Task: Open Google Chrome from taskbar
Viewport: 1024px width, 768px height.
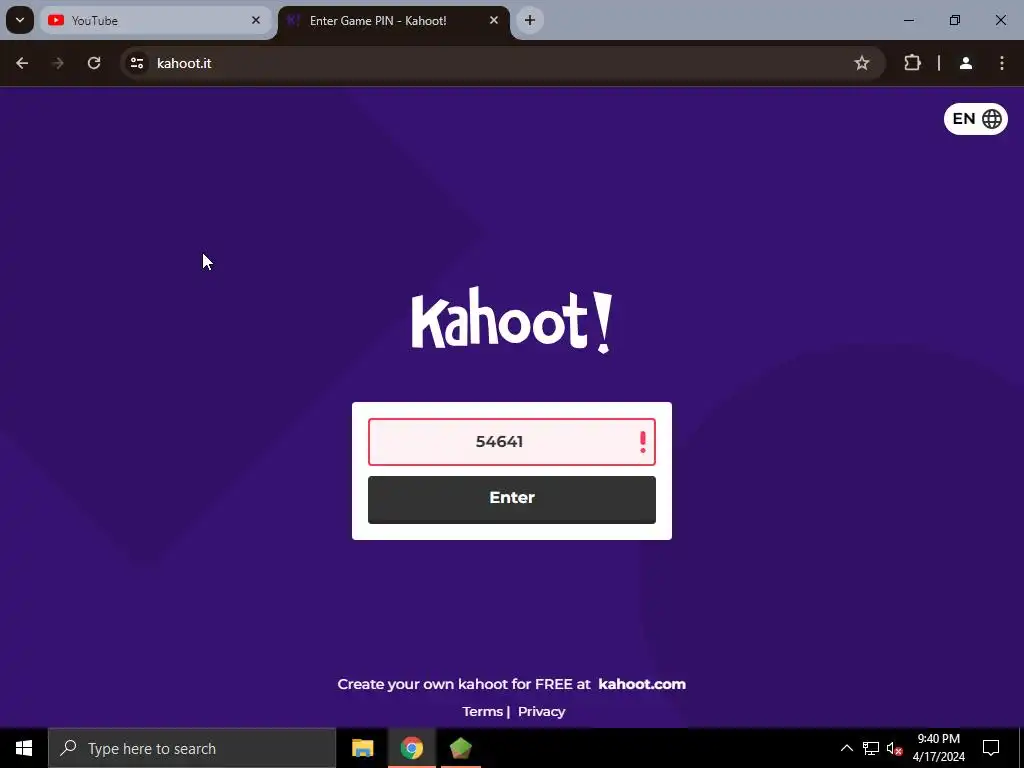Action: point(412,748)
